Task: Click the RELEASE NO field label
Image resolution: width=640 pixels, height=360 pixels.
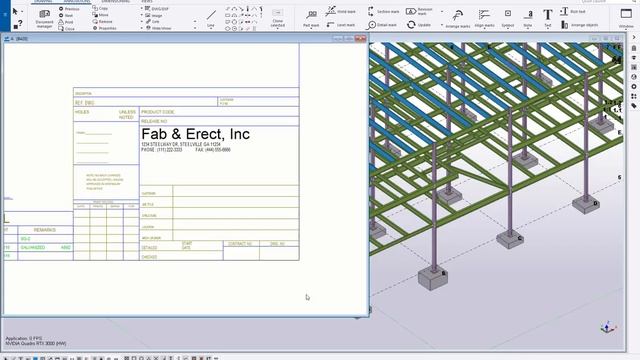Action: [154, 122]
